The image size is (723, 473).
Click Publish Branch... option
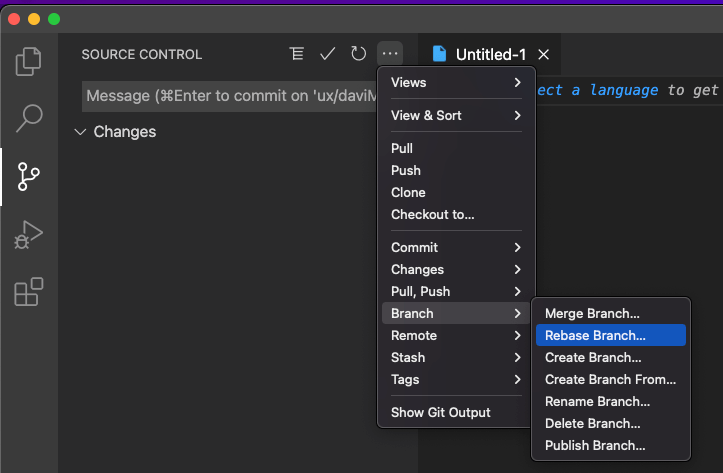pos(595,445)
